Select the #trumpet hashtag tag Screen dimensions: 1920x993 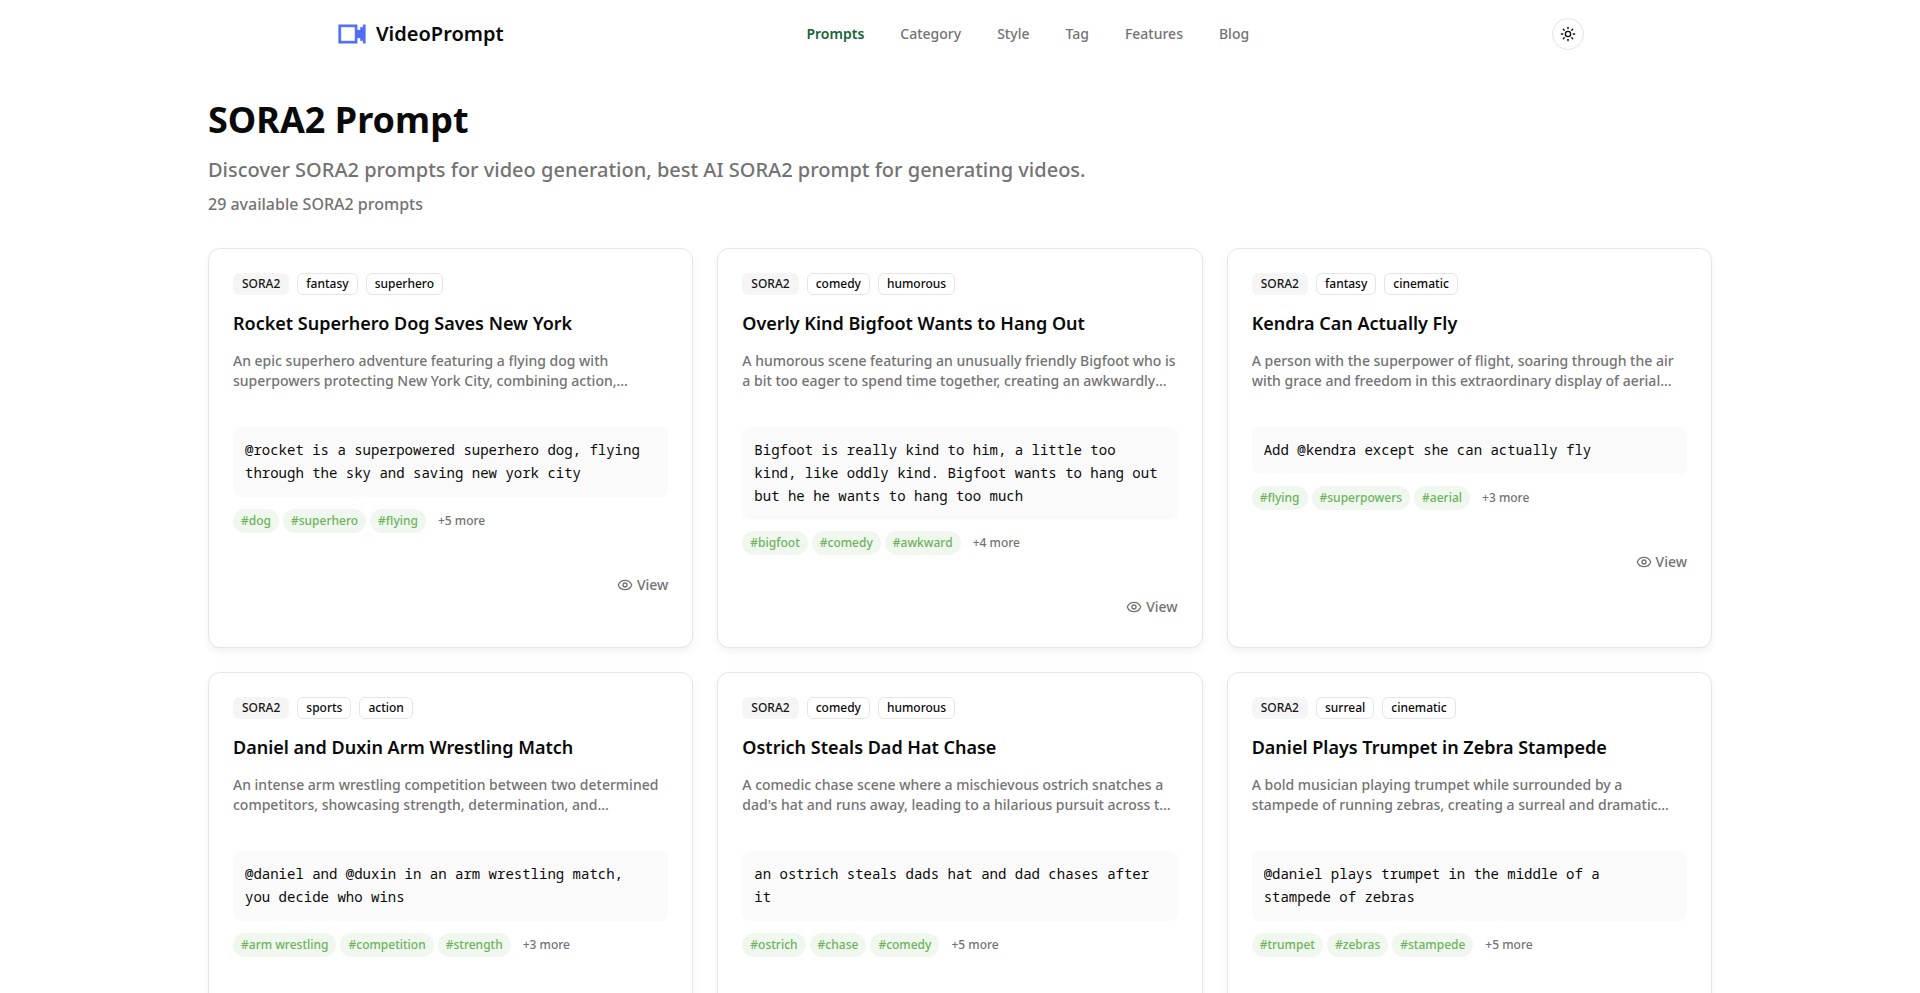[x=1286, y=945]
